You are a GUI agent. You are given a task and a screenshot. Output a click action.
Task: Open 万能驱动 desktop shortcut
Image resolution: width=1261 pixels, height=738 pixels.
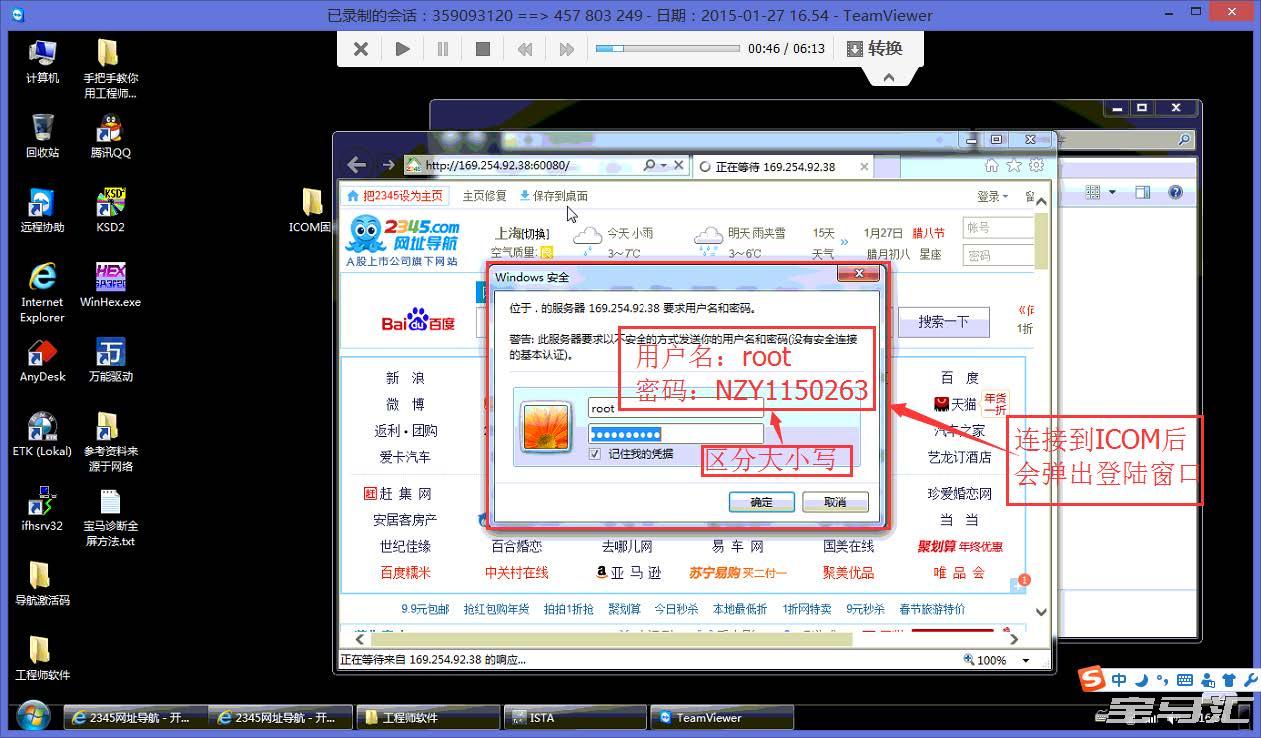tap(110, 361)
